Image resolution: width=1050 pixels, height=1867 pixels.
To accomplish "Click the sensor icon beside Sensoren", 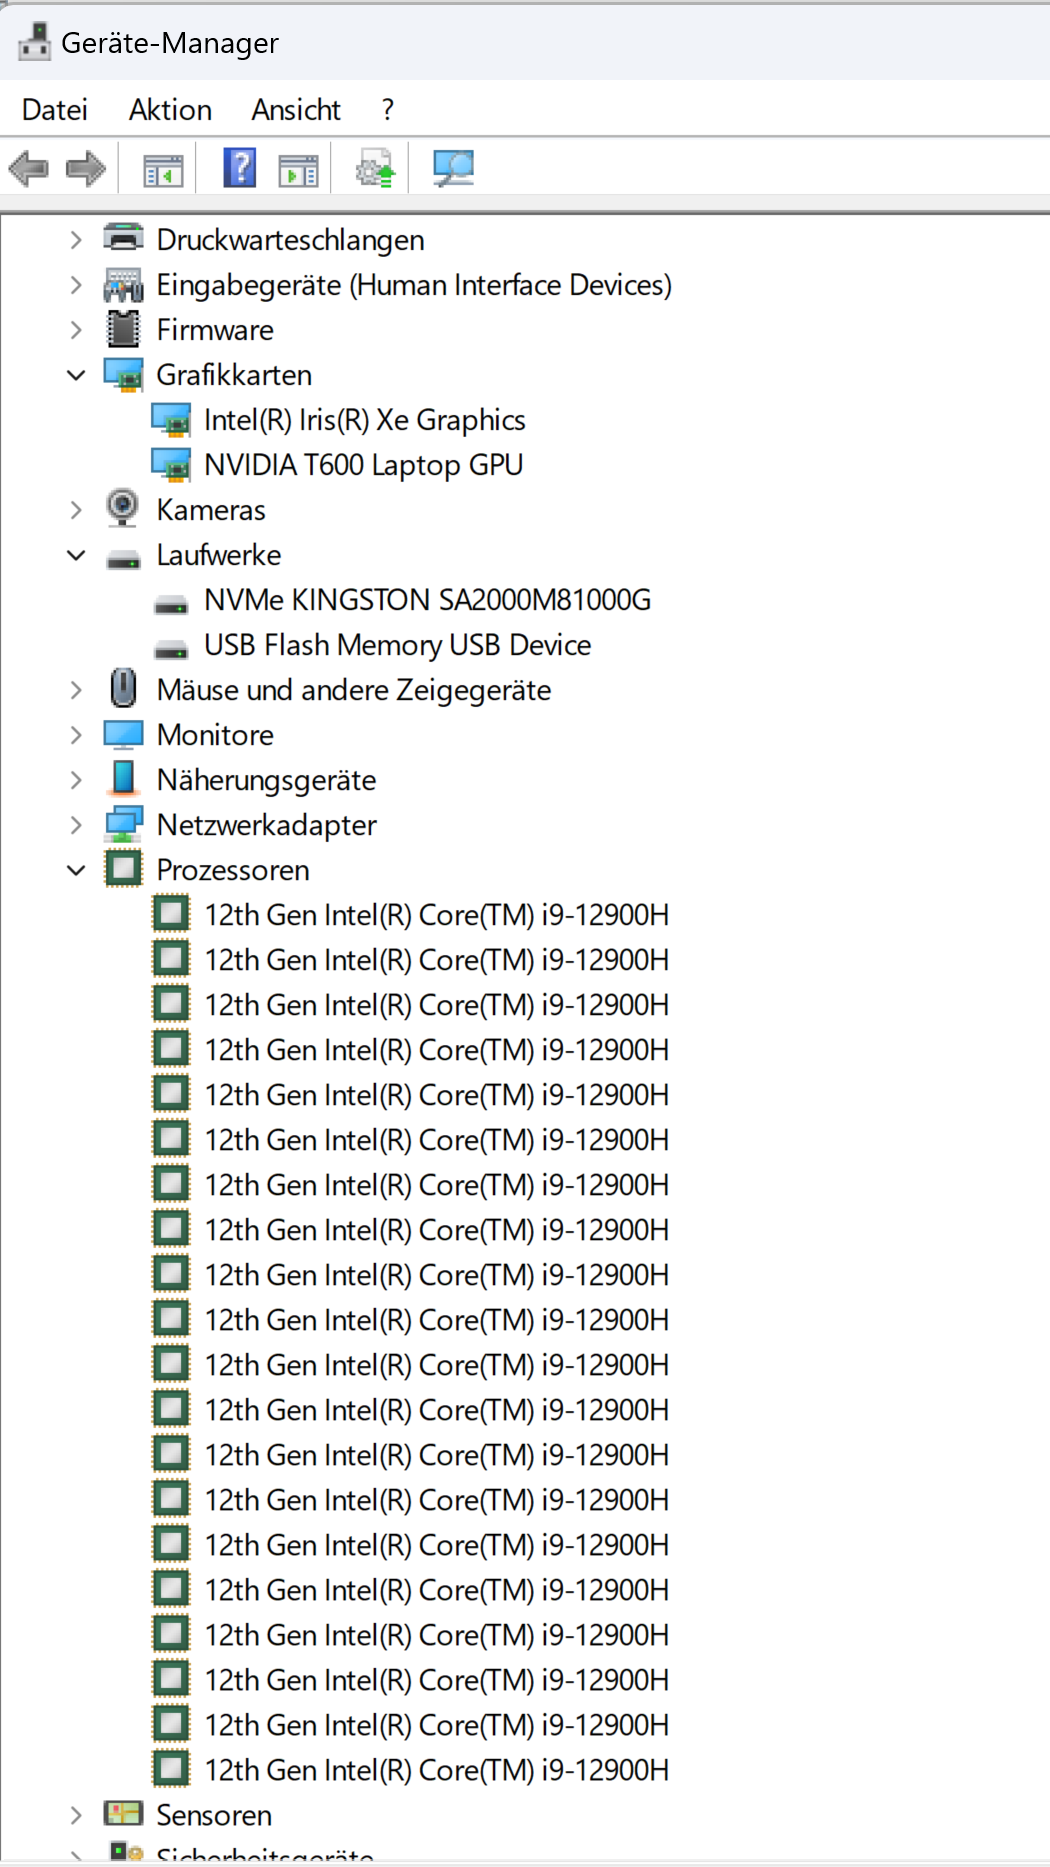I will click(x=124, y=1814).
